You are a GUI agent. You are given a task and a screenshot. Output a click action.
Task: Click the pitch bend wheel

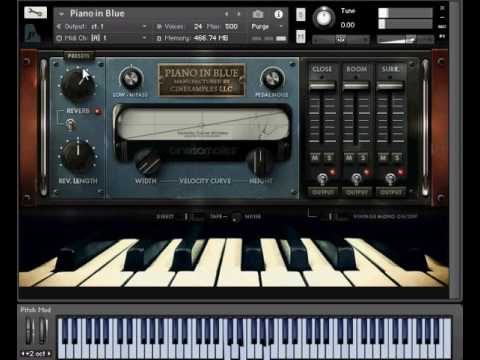(x=30, y=331)
